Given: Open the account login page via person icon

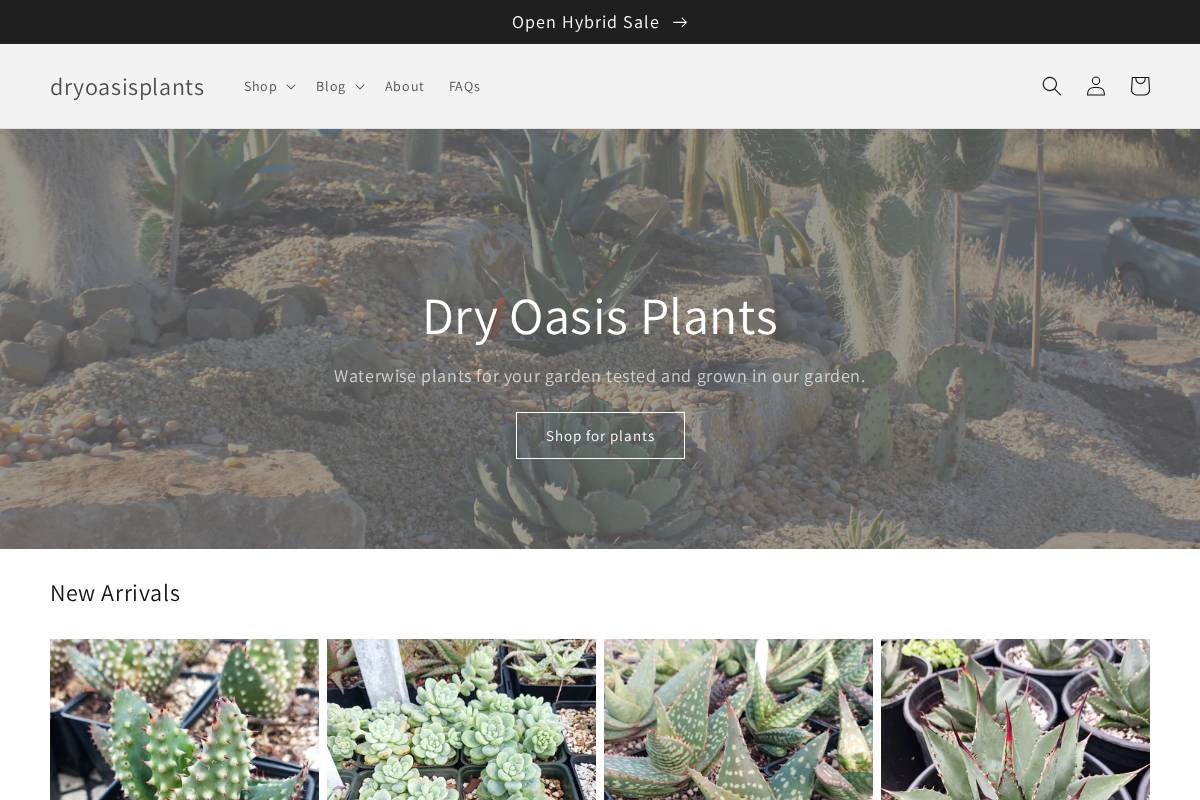Looking at the screenshot, I should pos(1096,86).
